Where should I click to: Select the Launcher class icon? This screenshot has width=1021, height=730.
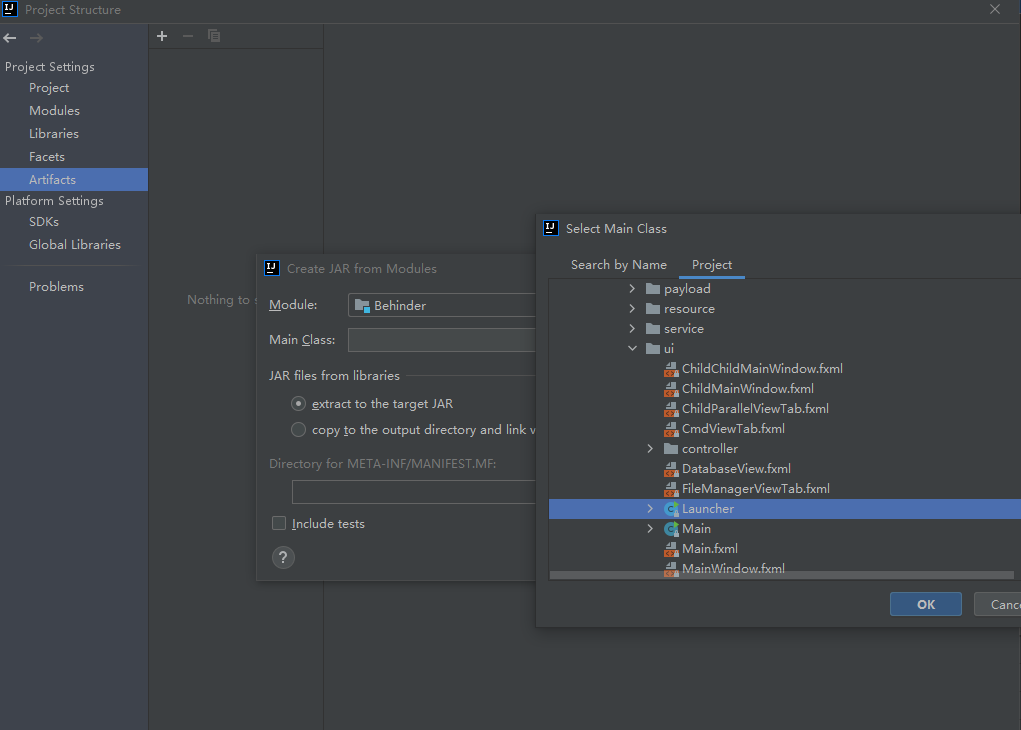click(671, 509)
